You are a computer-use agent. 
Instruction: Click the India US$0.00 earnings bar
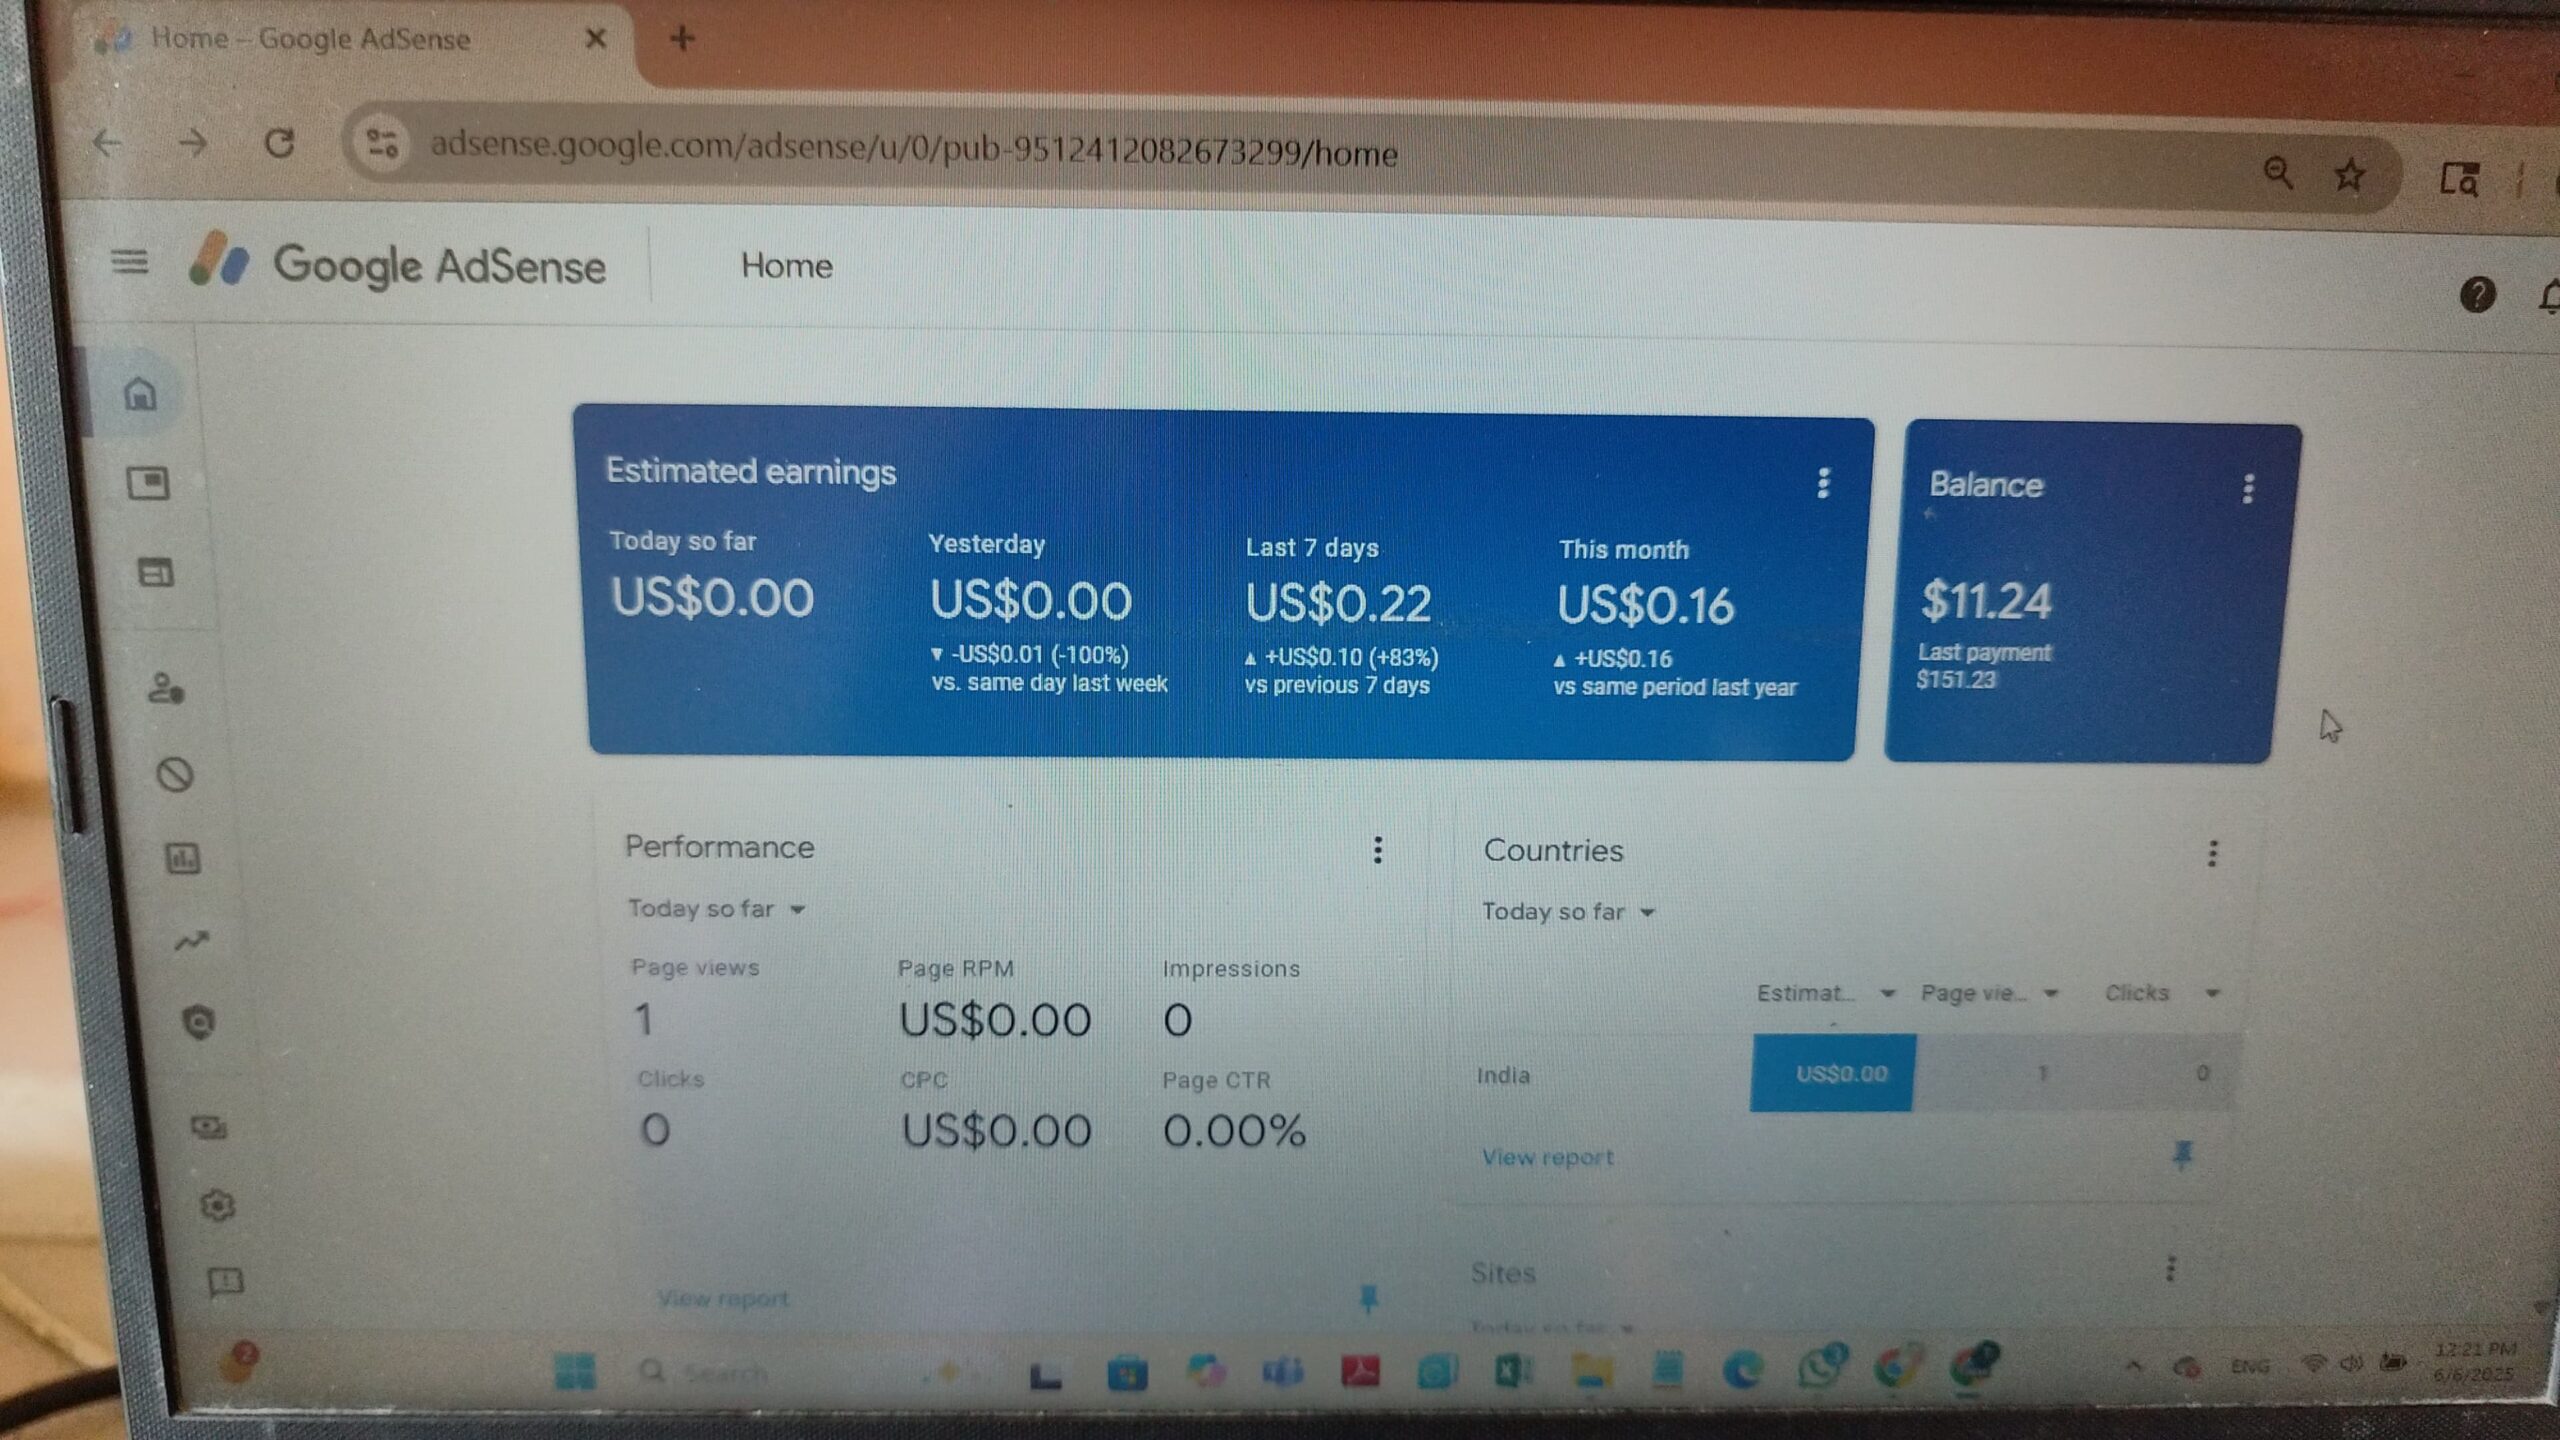click(1833, 1073)
